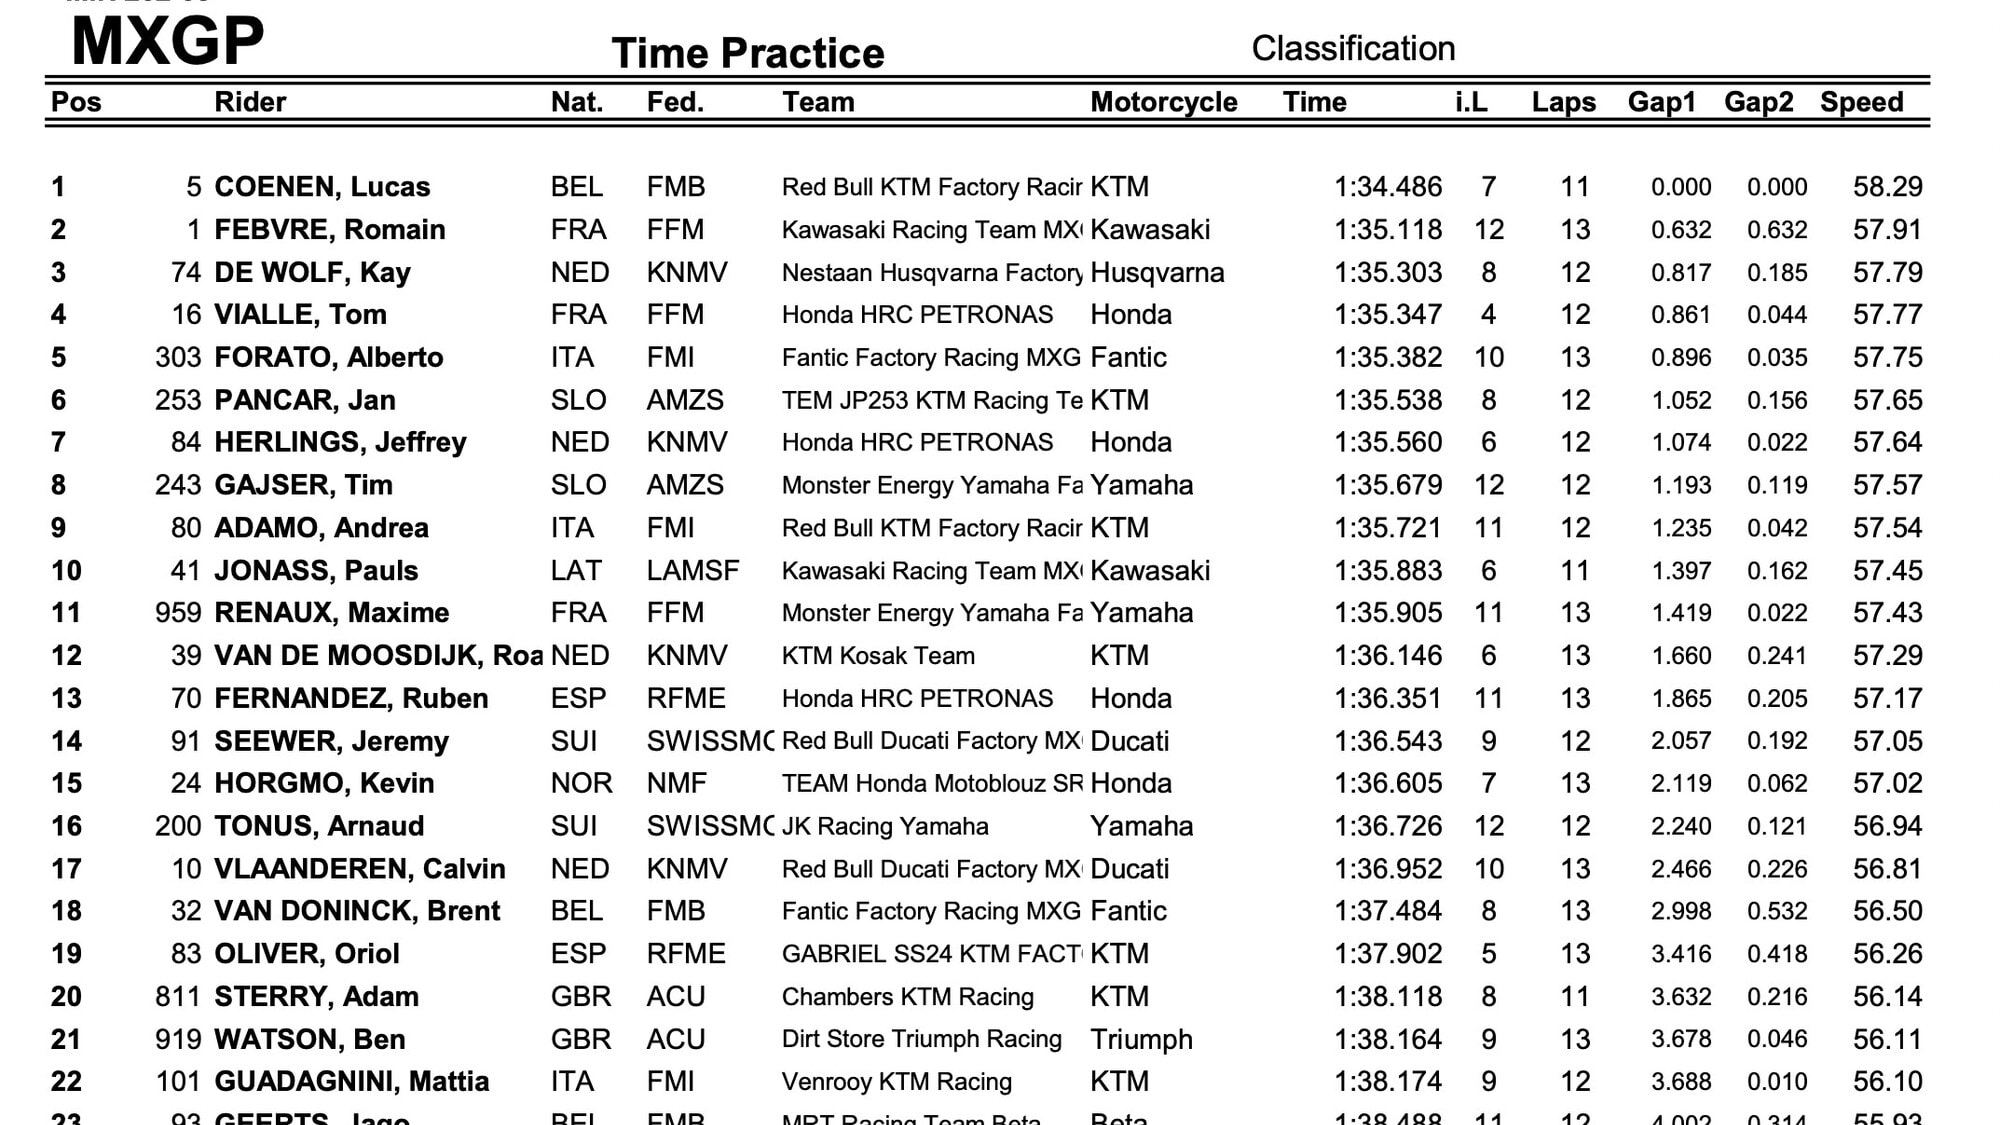Click the Team column header

pyautogui.click(x=818, y=102)
